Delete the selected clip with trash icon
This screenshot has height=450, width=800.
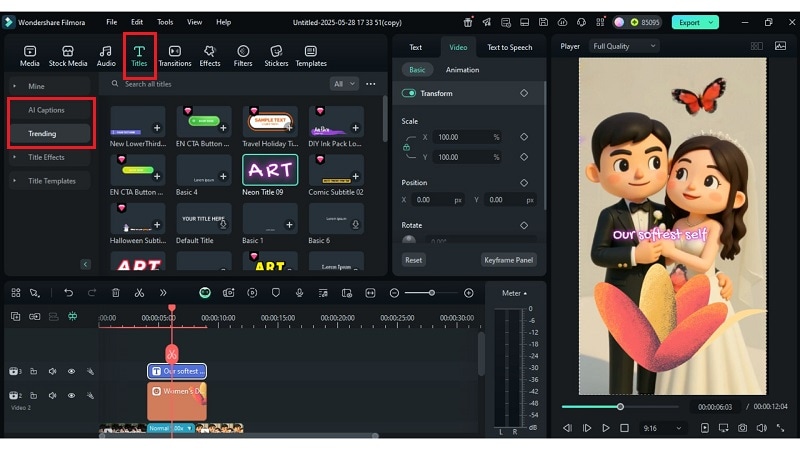point(116,293)
